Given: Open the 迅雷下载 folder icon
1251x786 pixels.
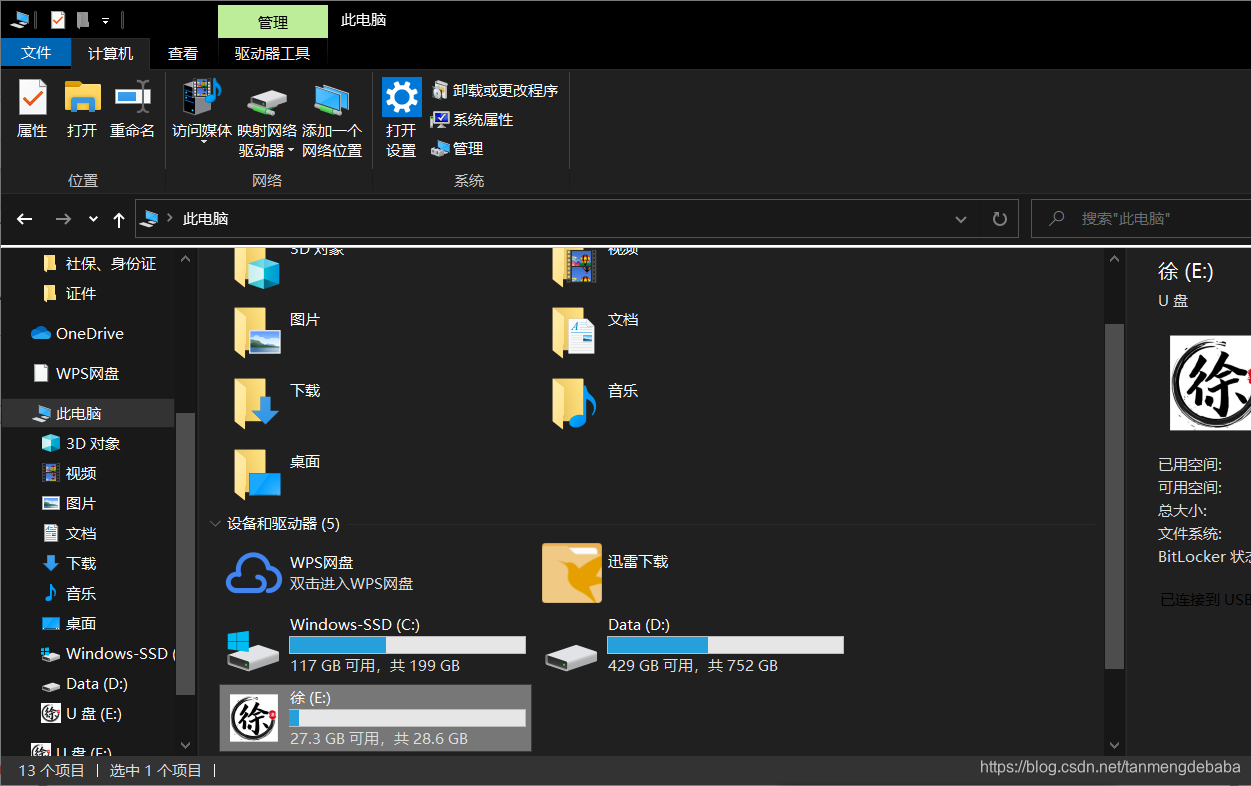Looking at the screenshot, I should pyautogui.click(x=572, y=573).
